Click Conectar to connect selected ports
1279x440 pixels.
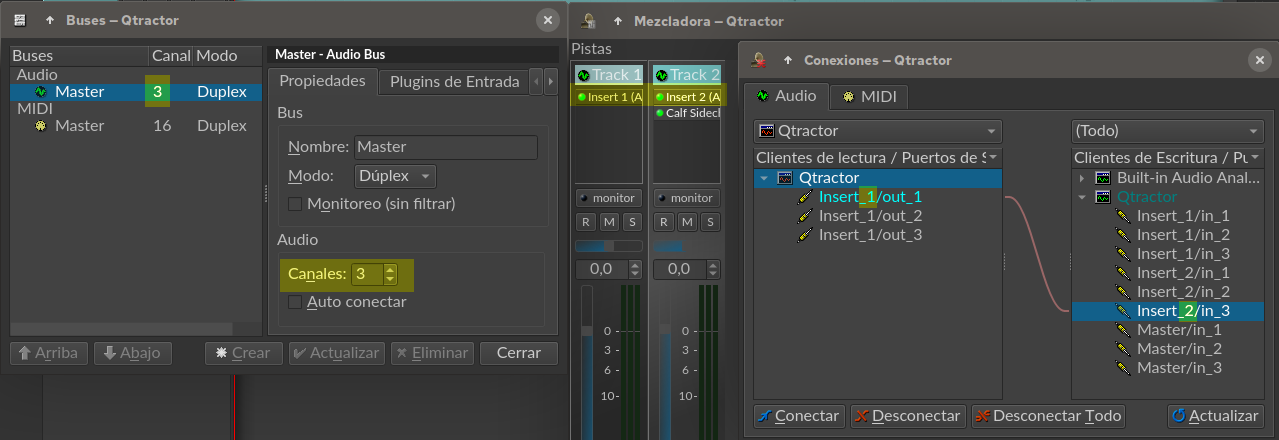pos(799,416)
